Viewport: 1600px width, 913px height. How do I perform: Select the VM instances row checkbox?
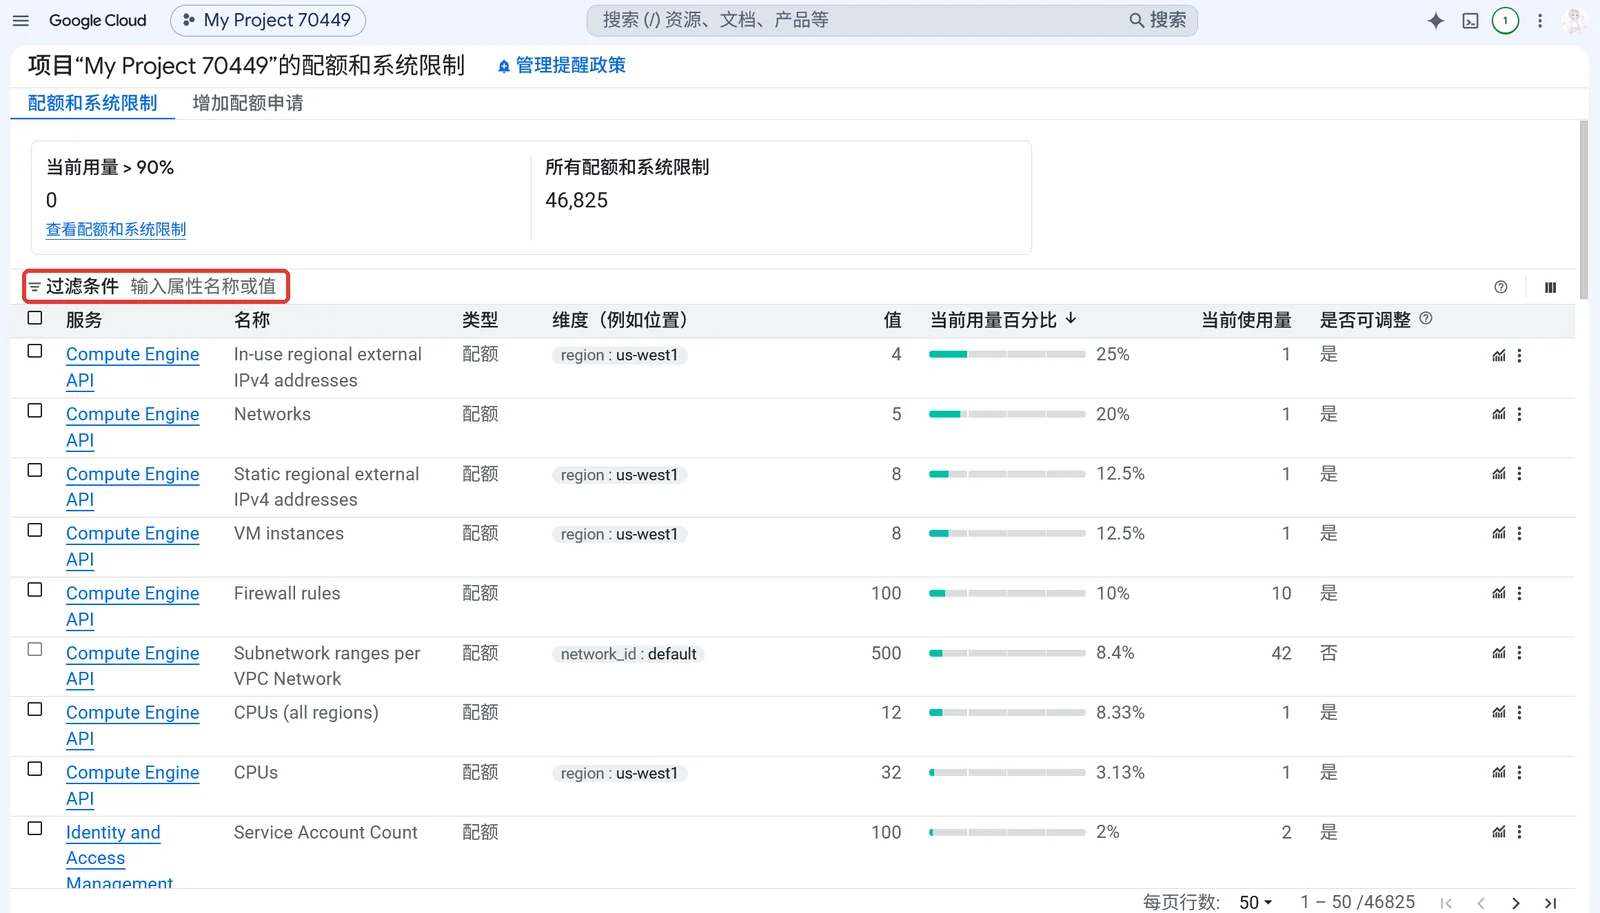coord(35,530)
